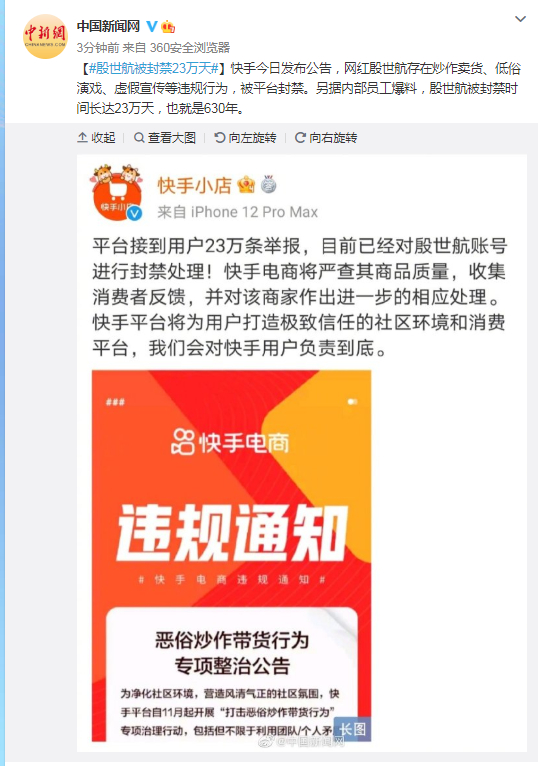Click 查看大图 to view large image
The height and width of the screenshot is (766, 538).
point(165,138)
